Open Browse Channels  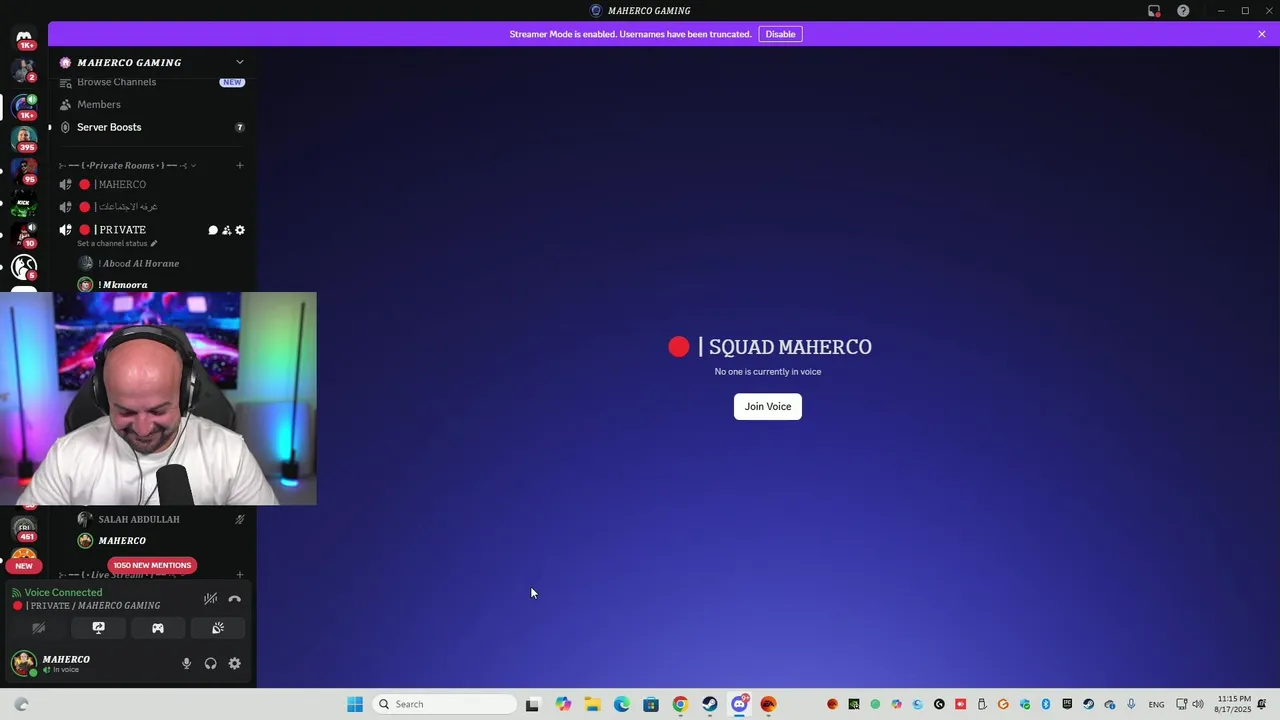pyautogui.click(x=117, y=82)
